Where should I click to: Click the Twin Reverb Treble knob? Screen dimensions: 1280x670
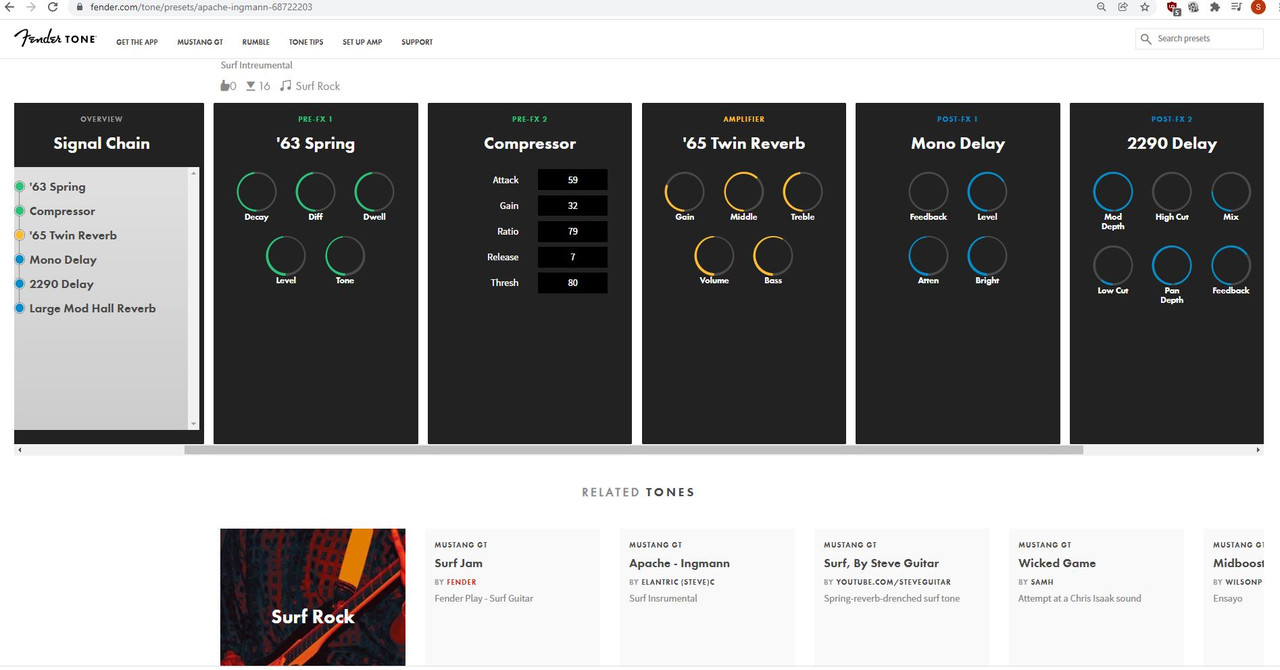point(803,191)
